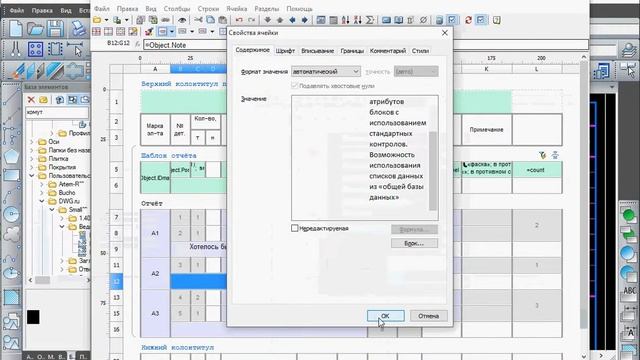The width and height of the screenshot is (640, 360).
Task: Click Отмена to cancel the dialog
Action: click(428, 316)
